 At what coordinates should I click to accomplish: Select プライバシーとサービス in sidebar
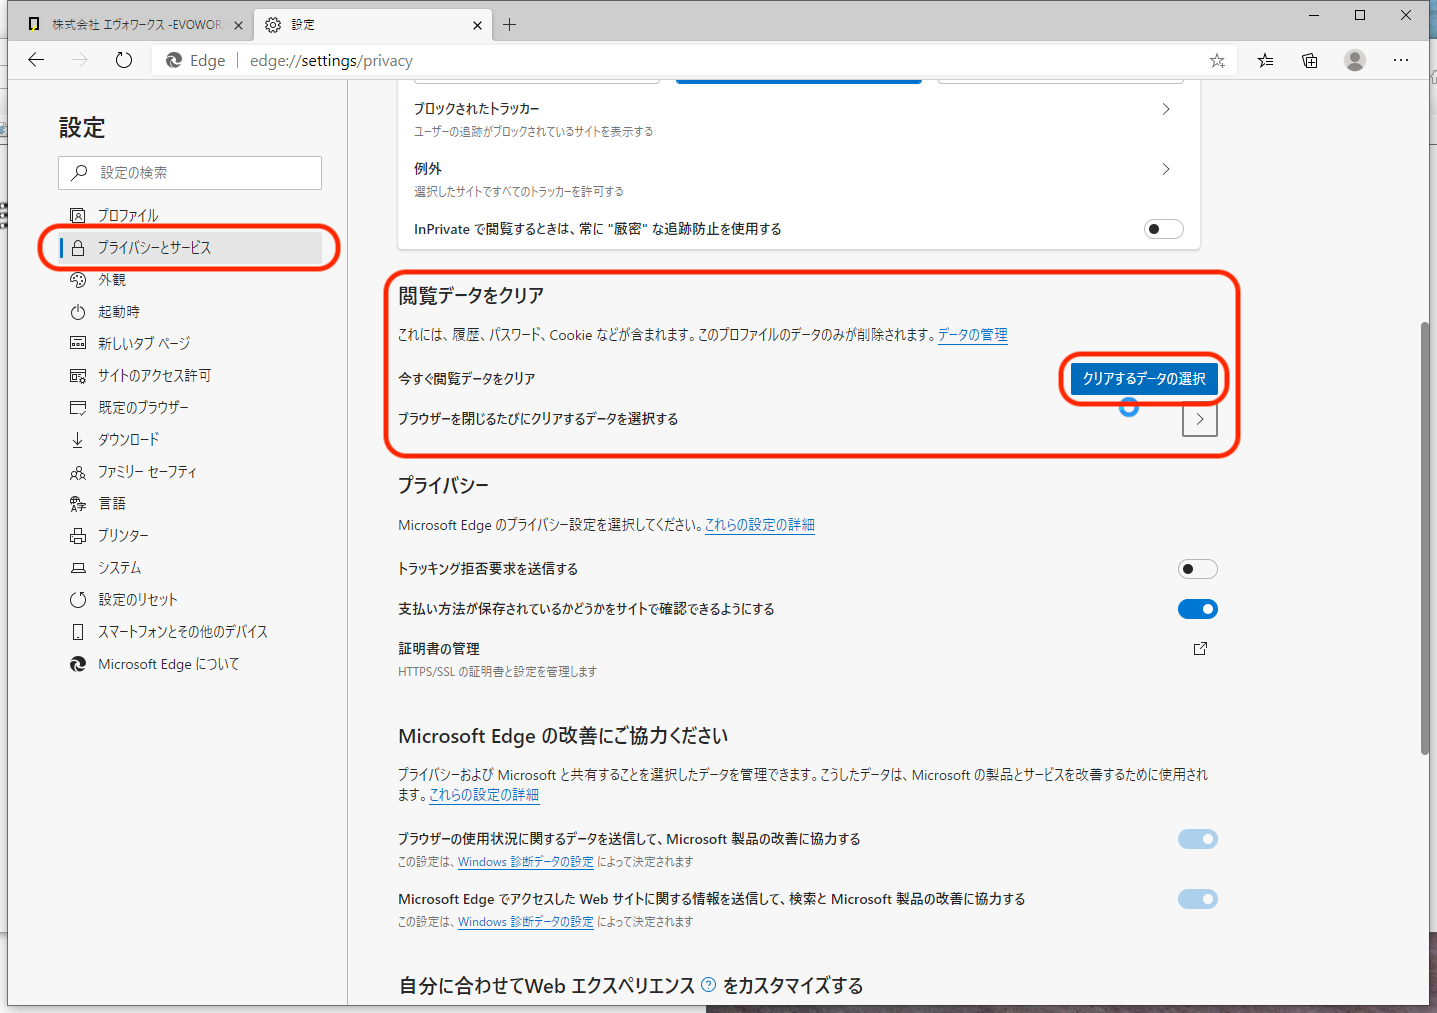(190, 247)
